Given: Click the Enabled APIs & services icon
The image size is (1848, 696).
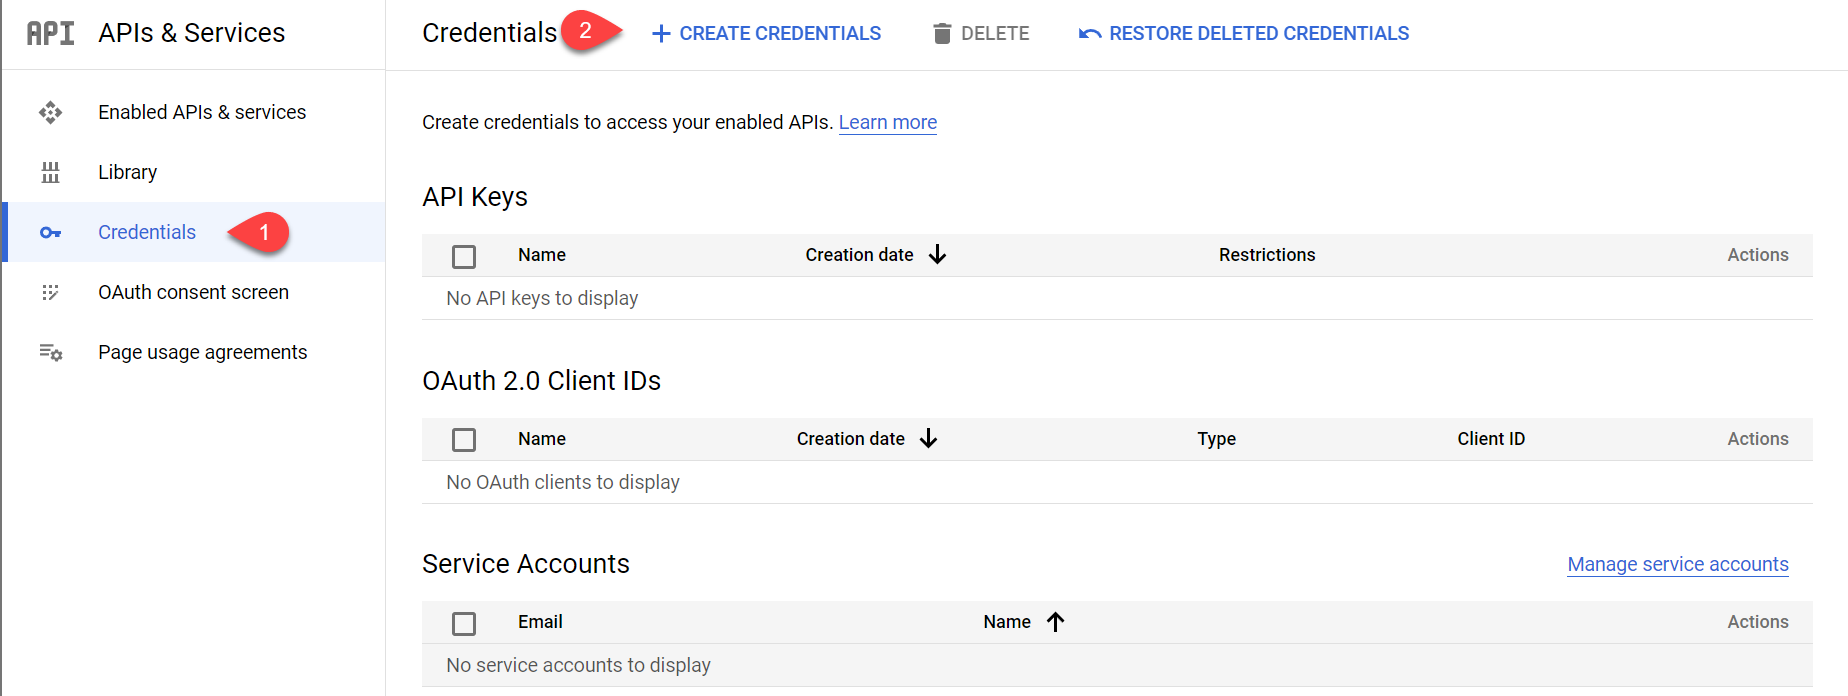Looking at the screenshot, I should pyautogui.click(x=50, y=112).
